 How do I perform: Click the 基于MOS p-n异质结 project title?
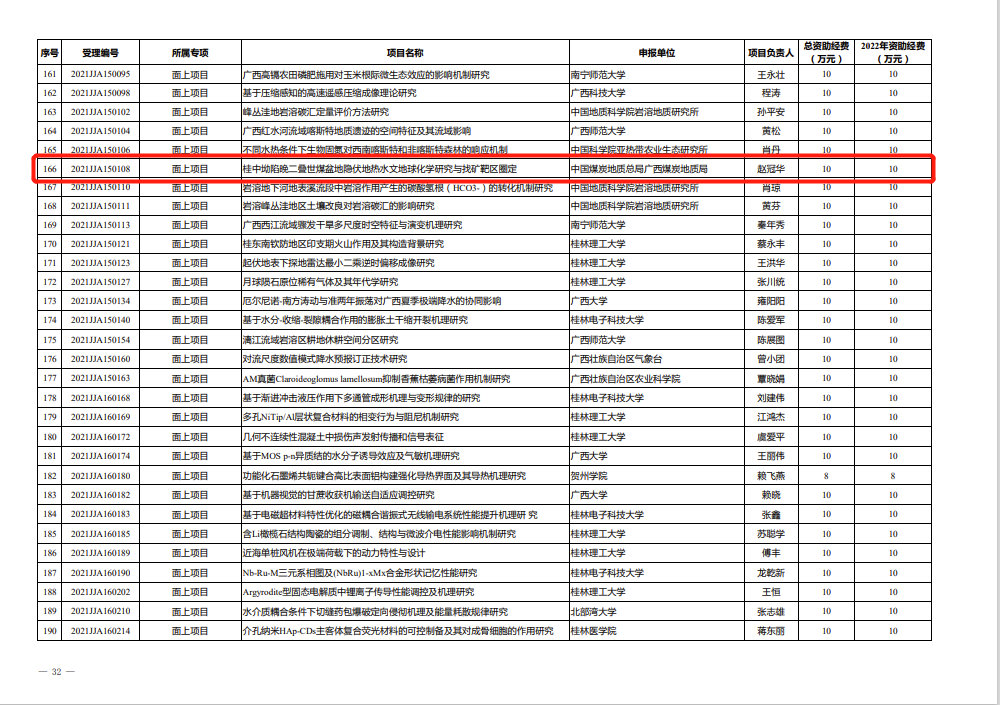point(351,456)
